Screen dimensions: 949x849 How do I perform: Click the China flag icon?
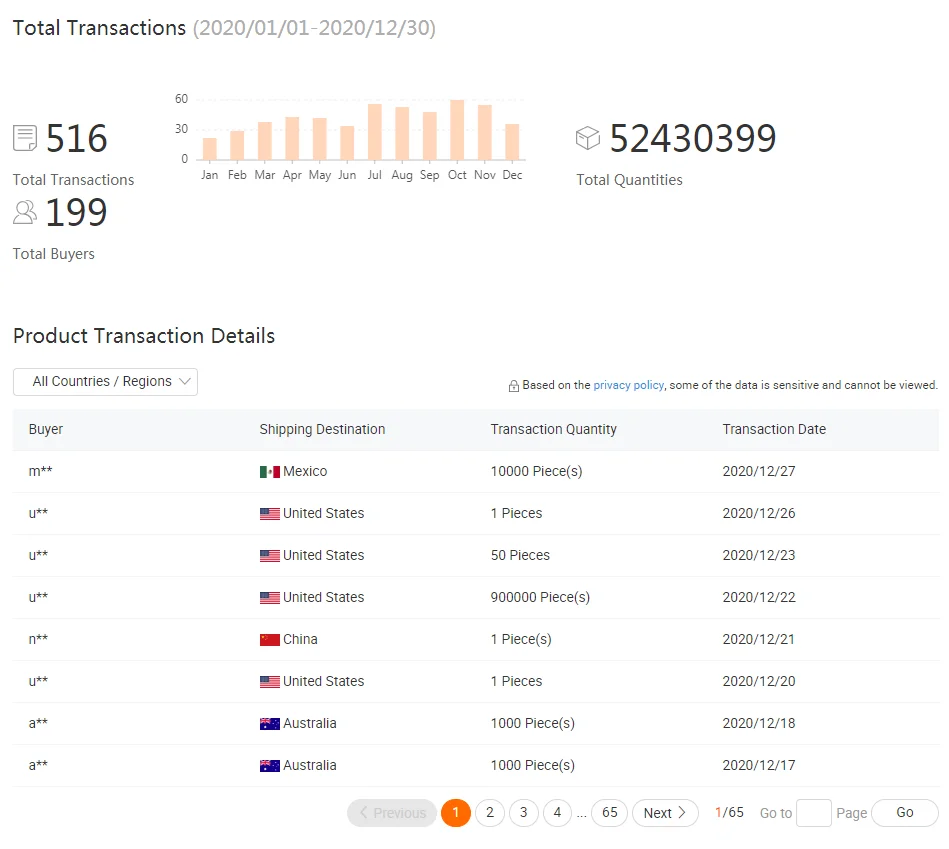point(269,640)
